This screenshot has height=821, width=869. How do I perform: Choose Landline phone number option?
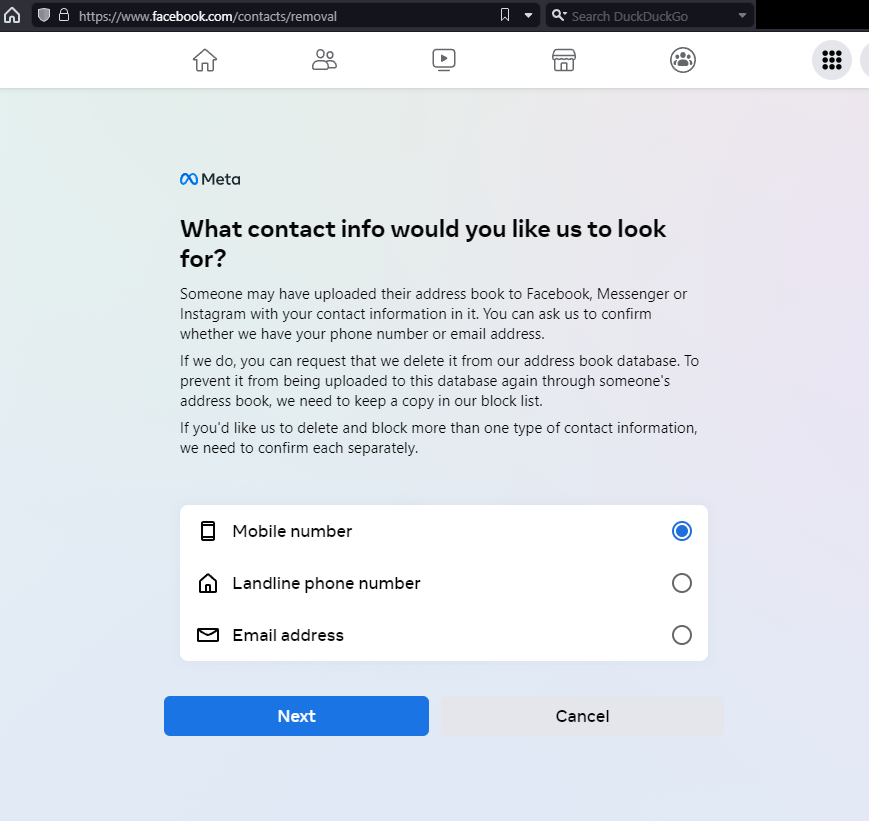[682, 583]
